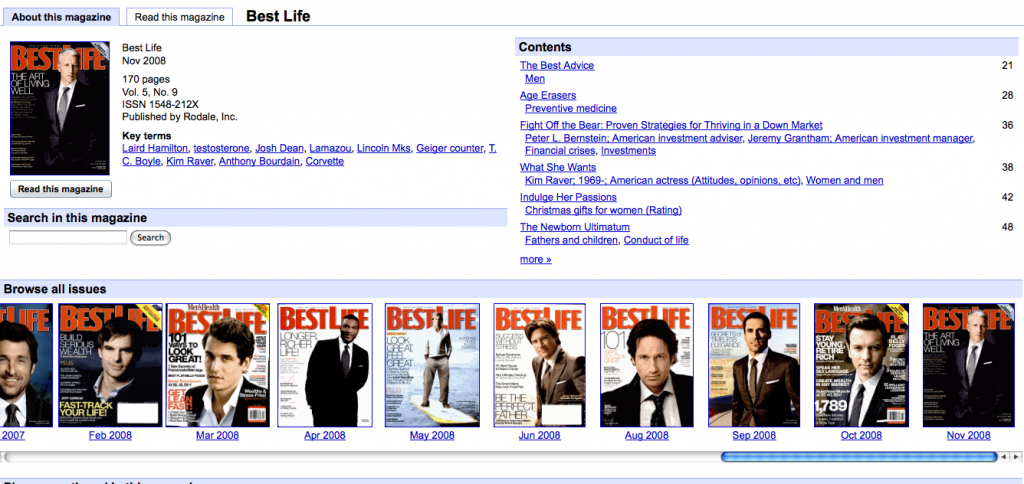This screenshot has height=484, width=1024.
Task: Open The Best Advice article
Action: click(x=557, y=65)
